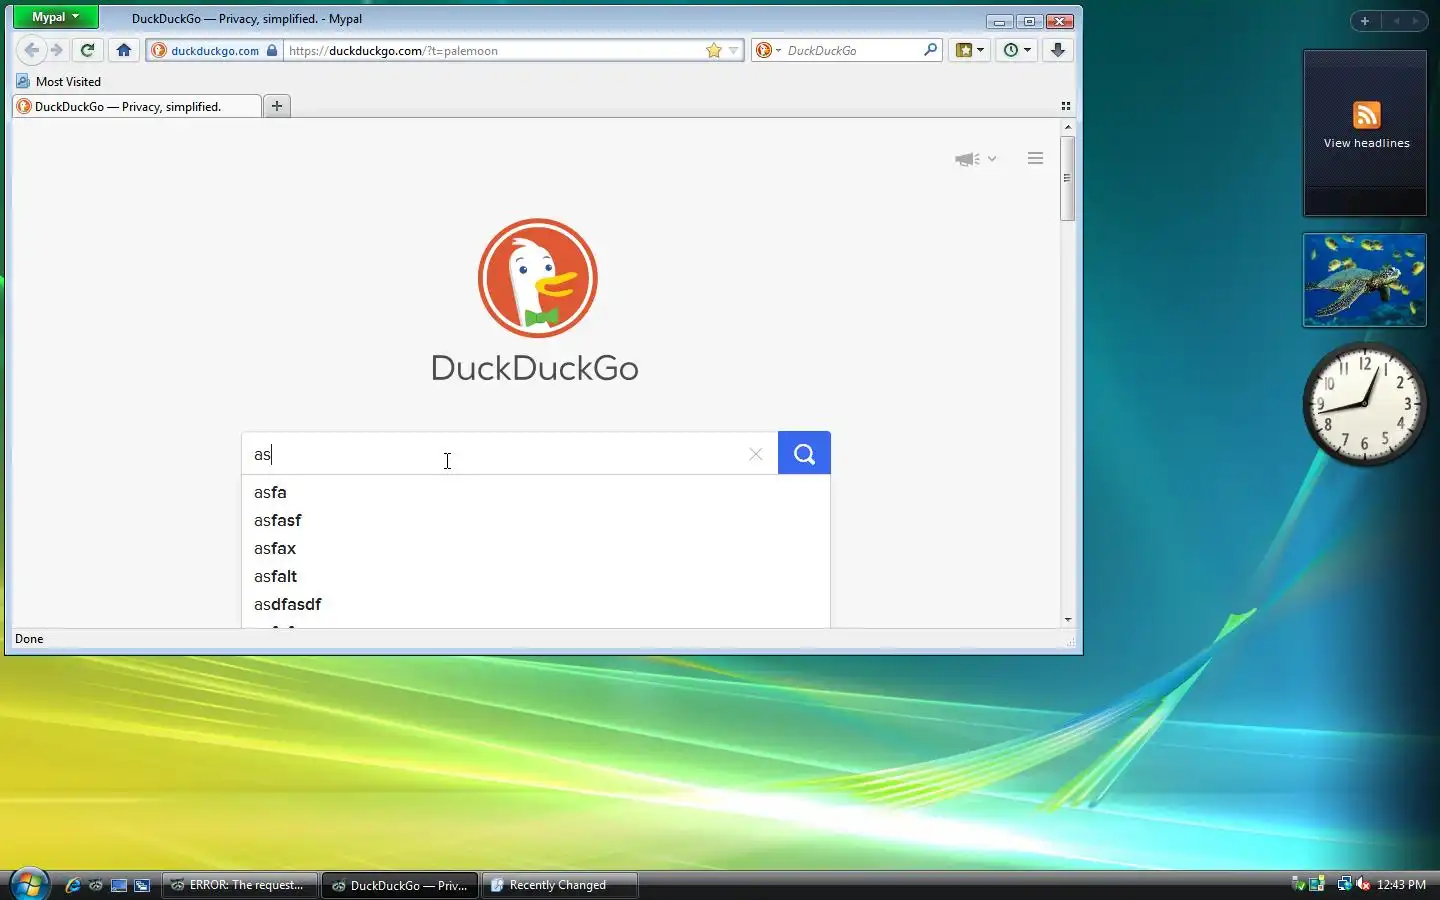Go back with the Back arrow

click(x=31, y=50)
